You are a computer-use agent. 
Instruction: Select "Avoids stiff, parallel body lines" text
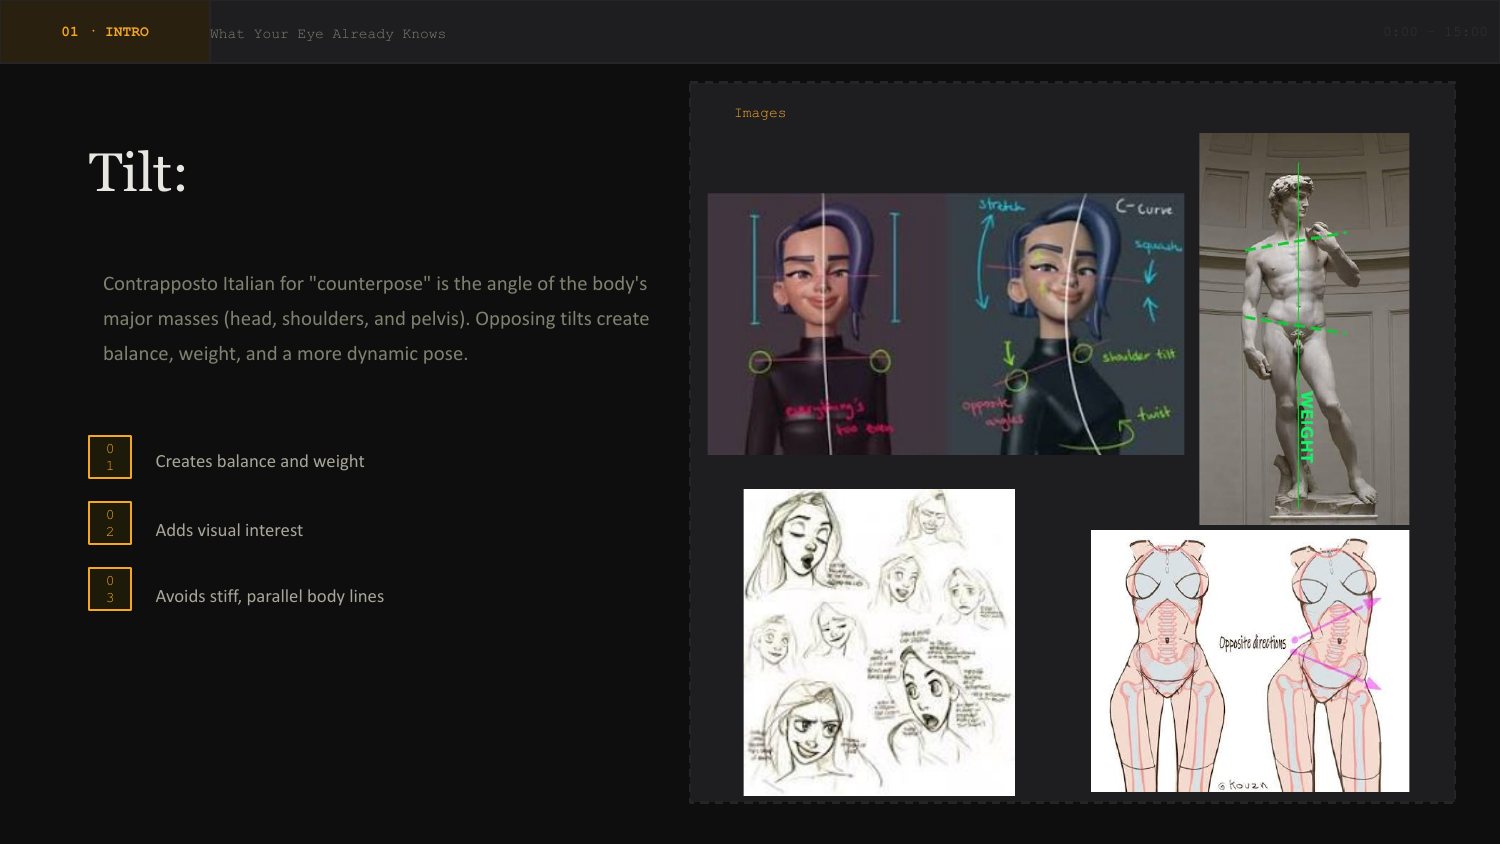click(270, 596)
